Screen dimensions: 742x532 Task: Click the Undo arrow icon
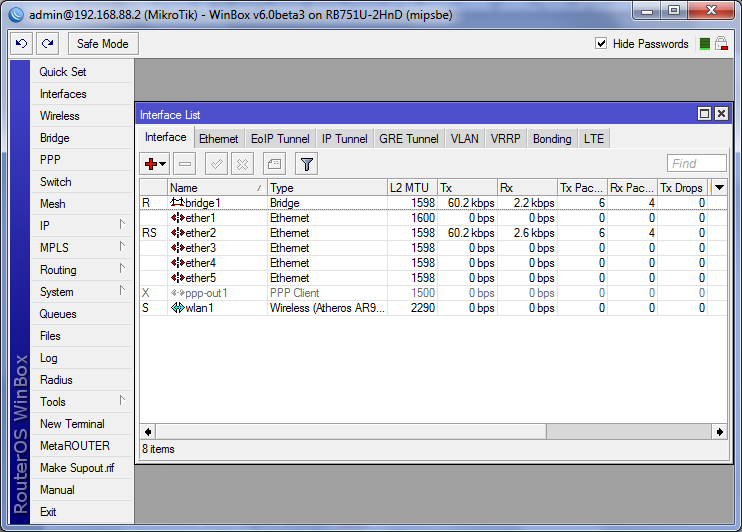coord(21,44)
